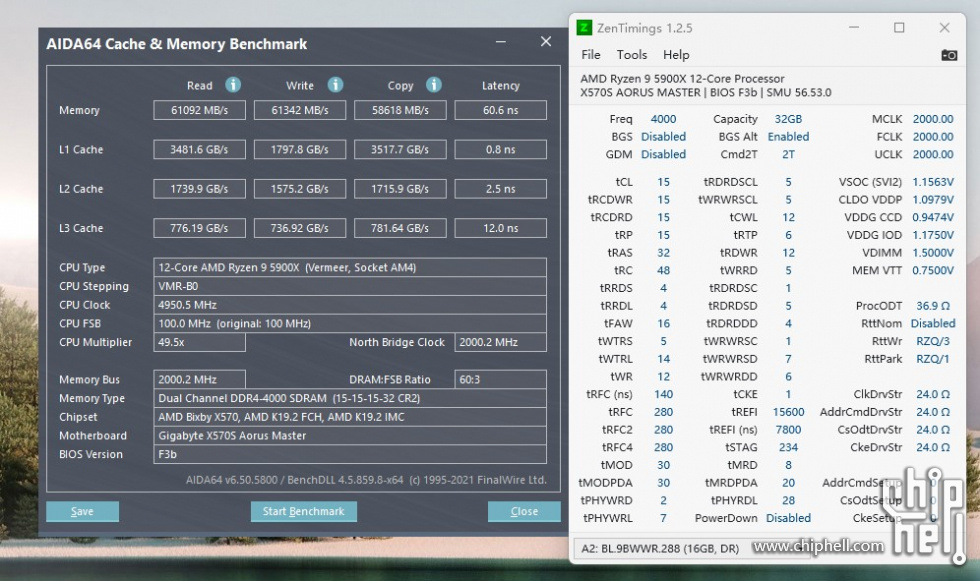Click Freq value 4000 in ZenTimings

coord(663,119)
